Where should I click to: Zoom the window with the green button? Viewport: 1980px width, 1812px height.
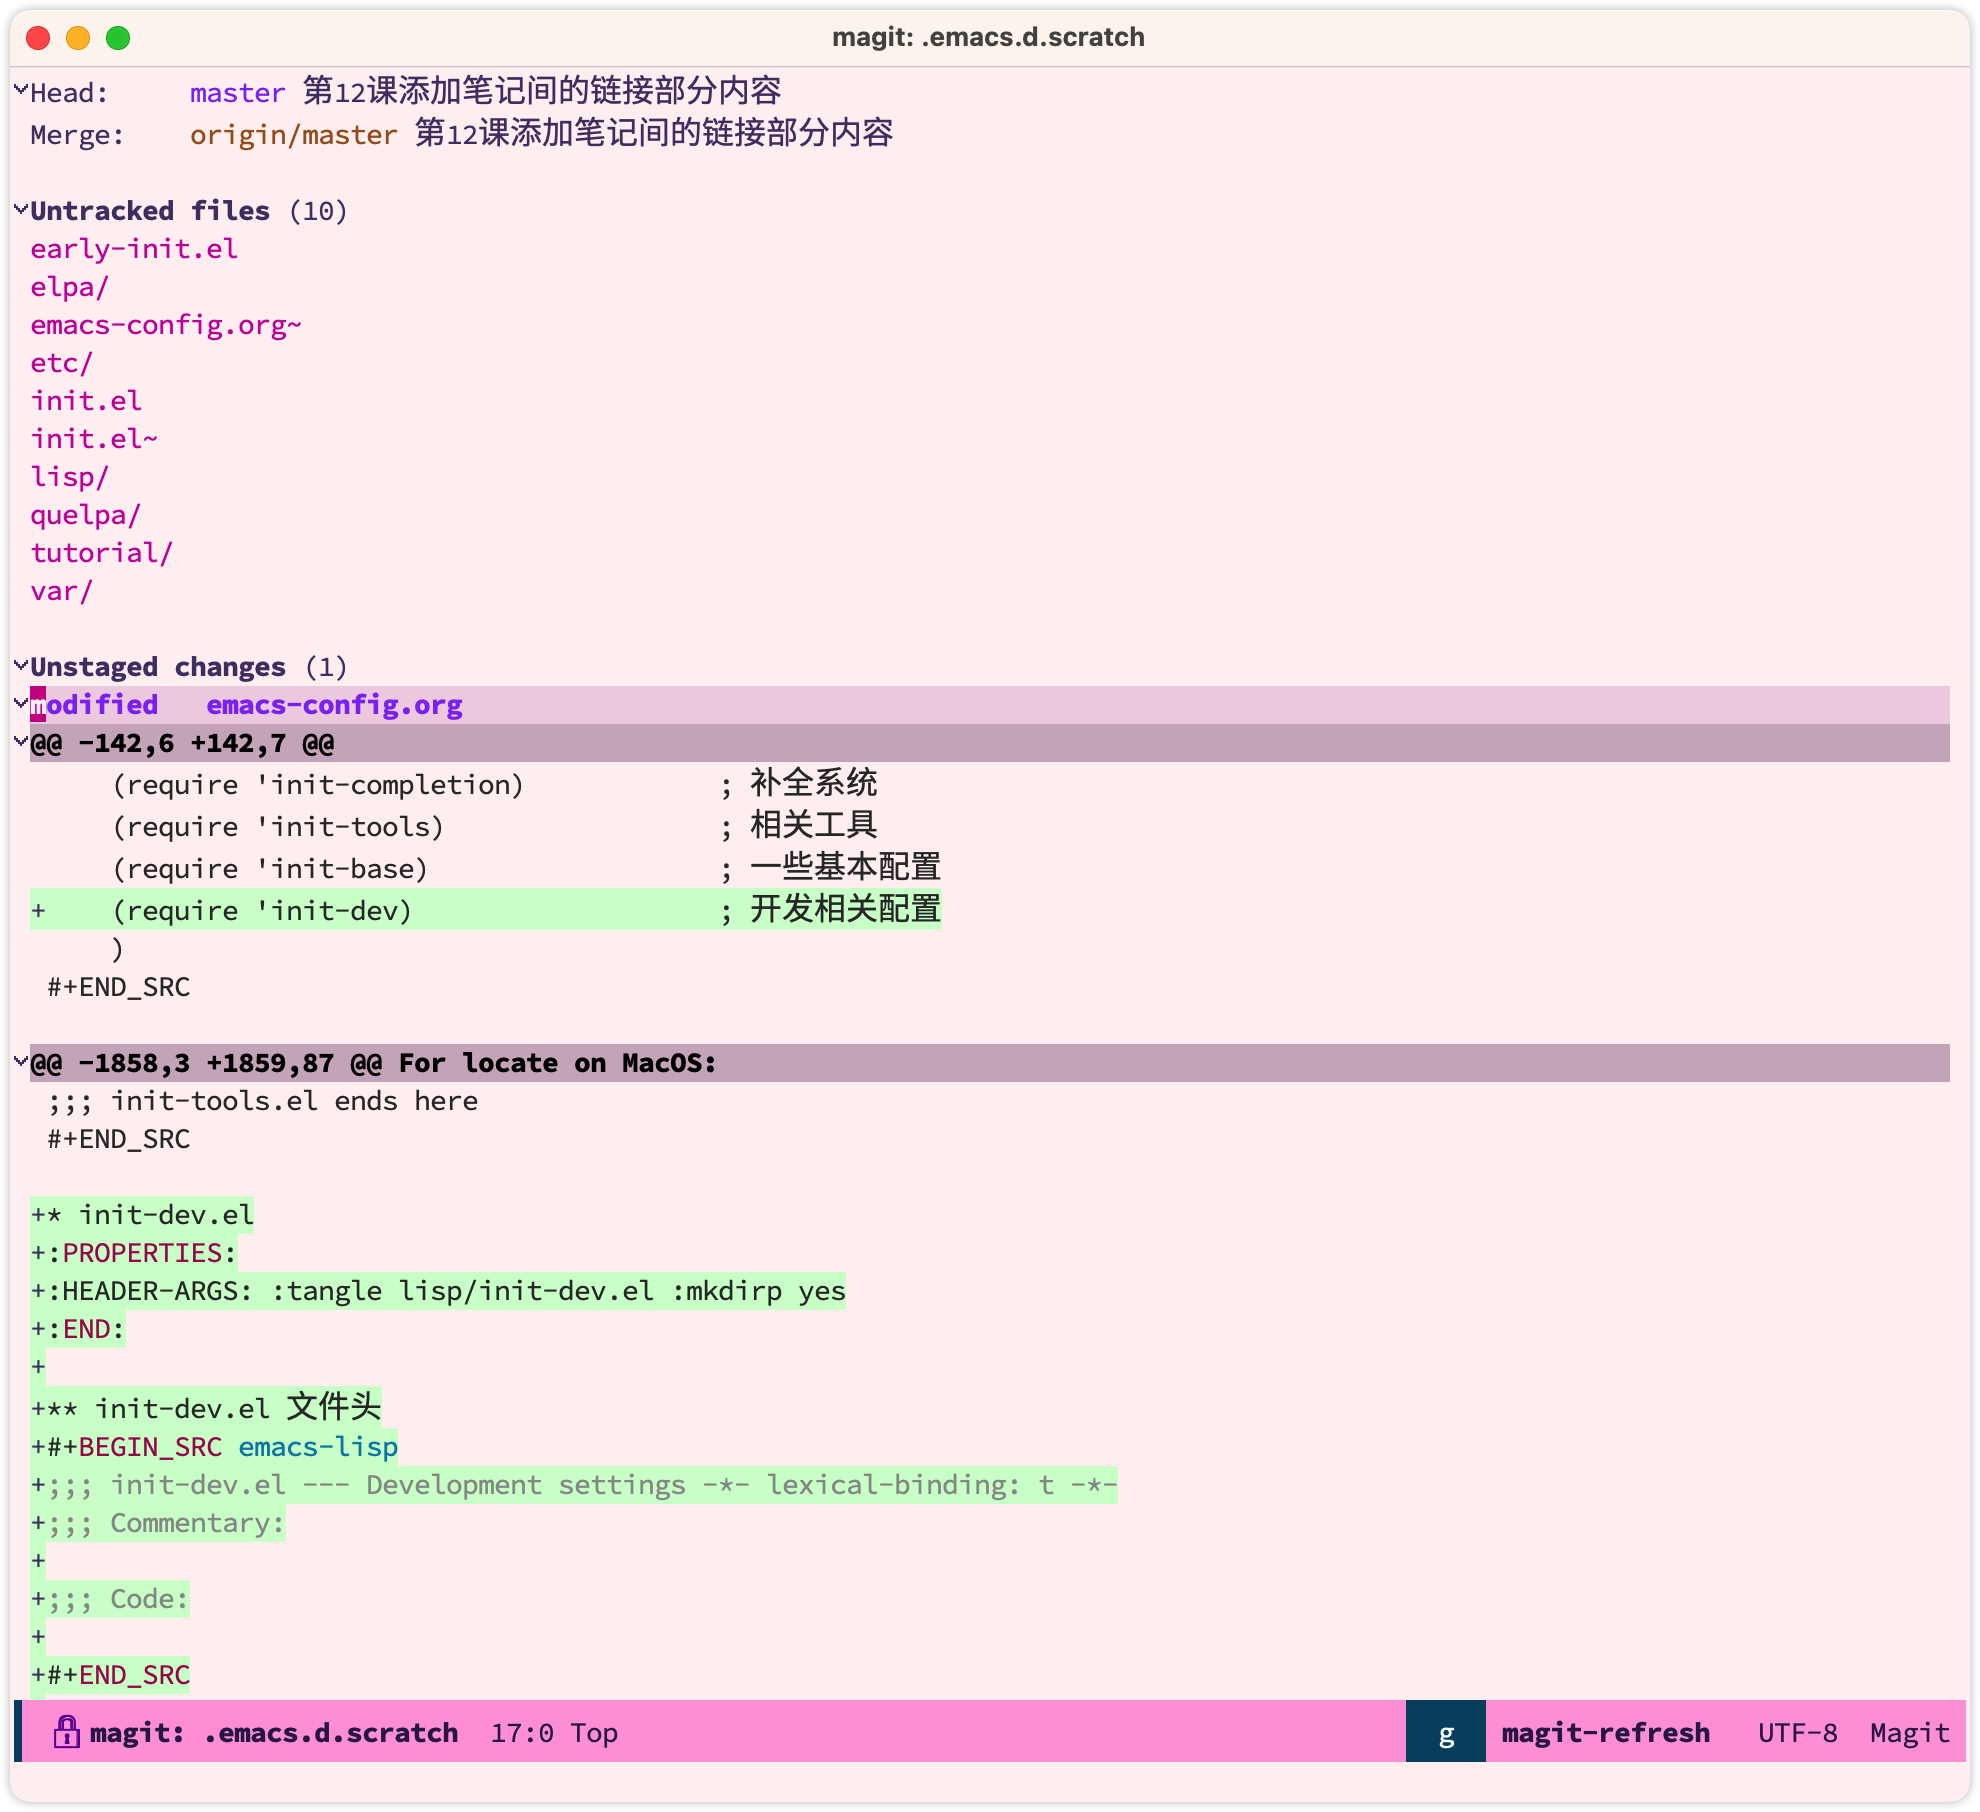click(x=118, y=38)
